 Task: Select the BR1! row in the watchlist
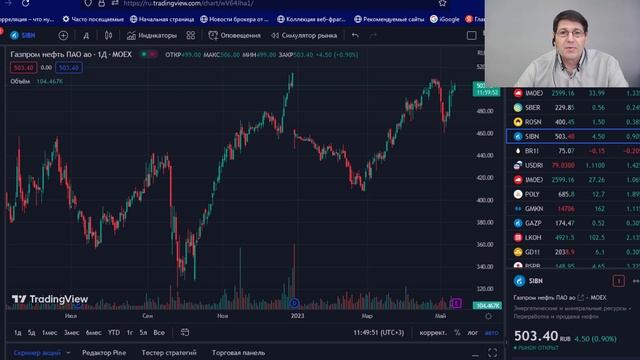click(x=573, y=151)
